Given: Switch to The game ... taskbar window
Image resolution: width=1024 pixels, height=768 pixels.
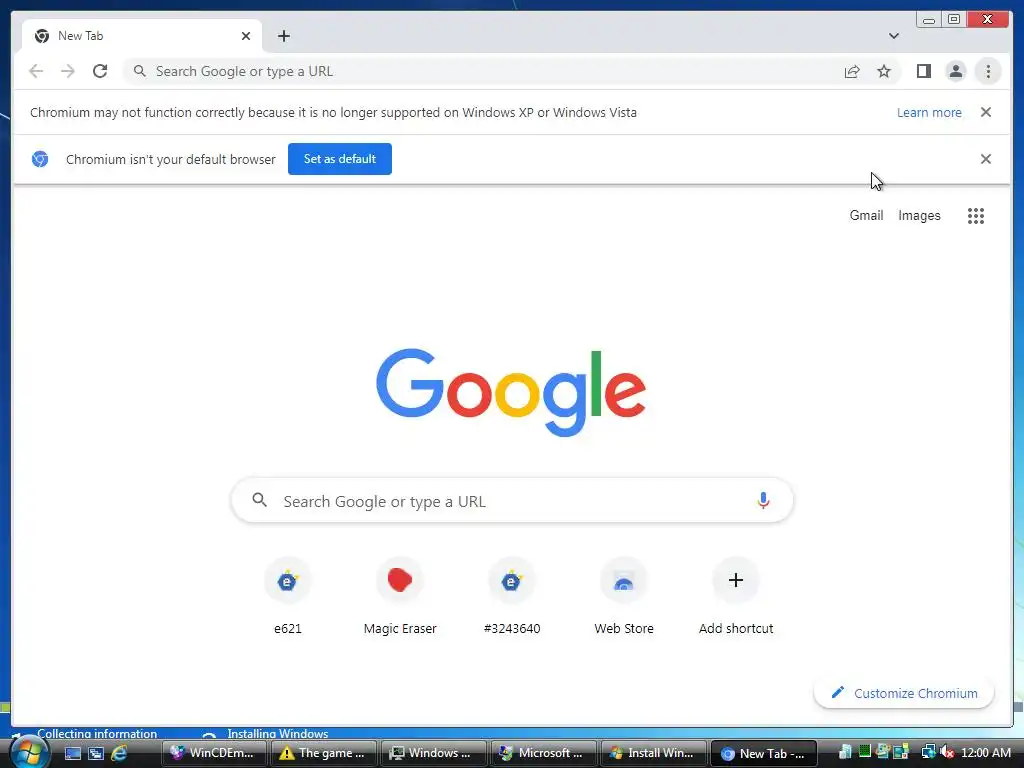Looking at the screenshot, I should tap(324, 753).
